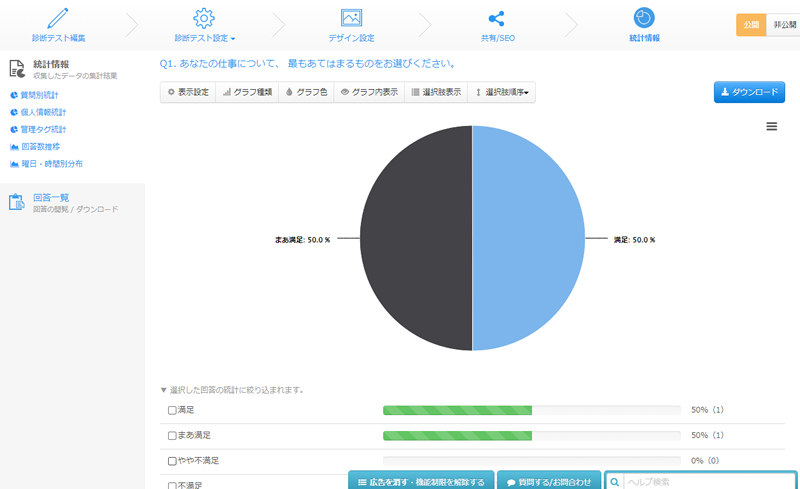Screen dimensions: 800x489
Task: Click the blue ダウンロード button
Action: pyautogui.click(x=749, y=92)
